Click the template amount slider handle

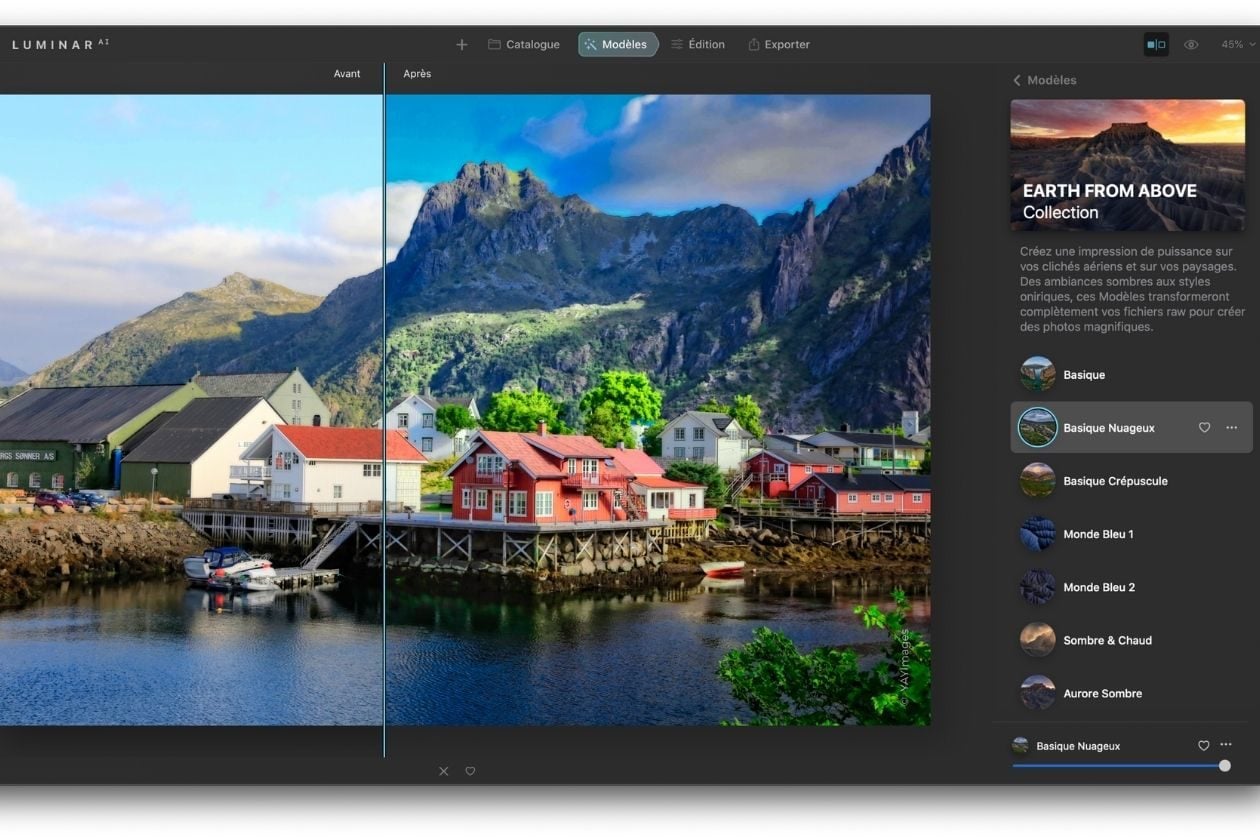tap(1224, 766)
